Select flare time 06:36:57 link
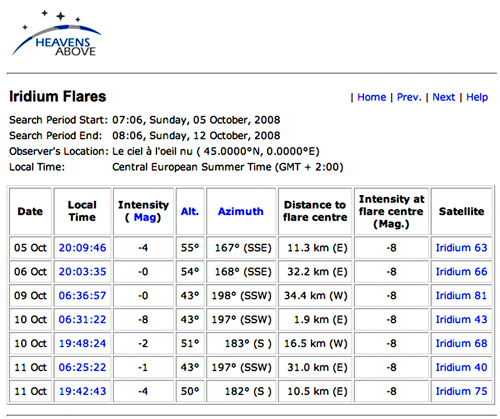The image size is (500, 419). (82, 296)
